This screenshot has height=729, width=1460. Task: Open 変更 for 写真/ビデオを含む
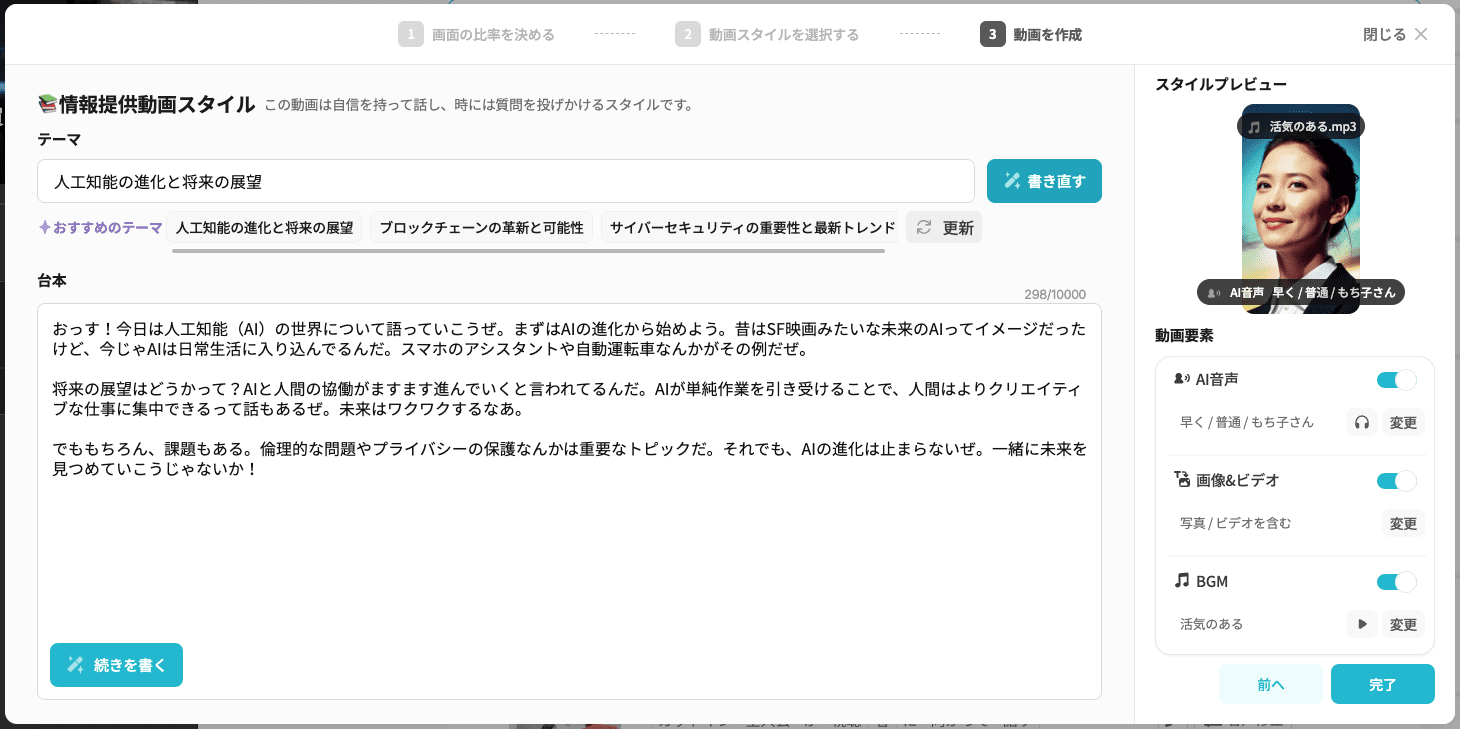[x=1403, y=524]
